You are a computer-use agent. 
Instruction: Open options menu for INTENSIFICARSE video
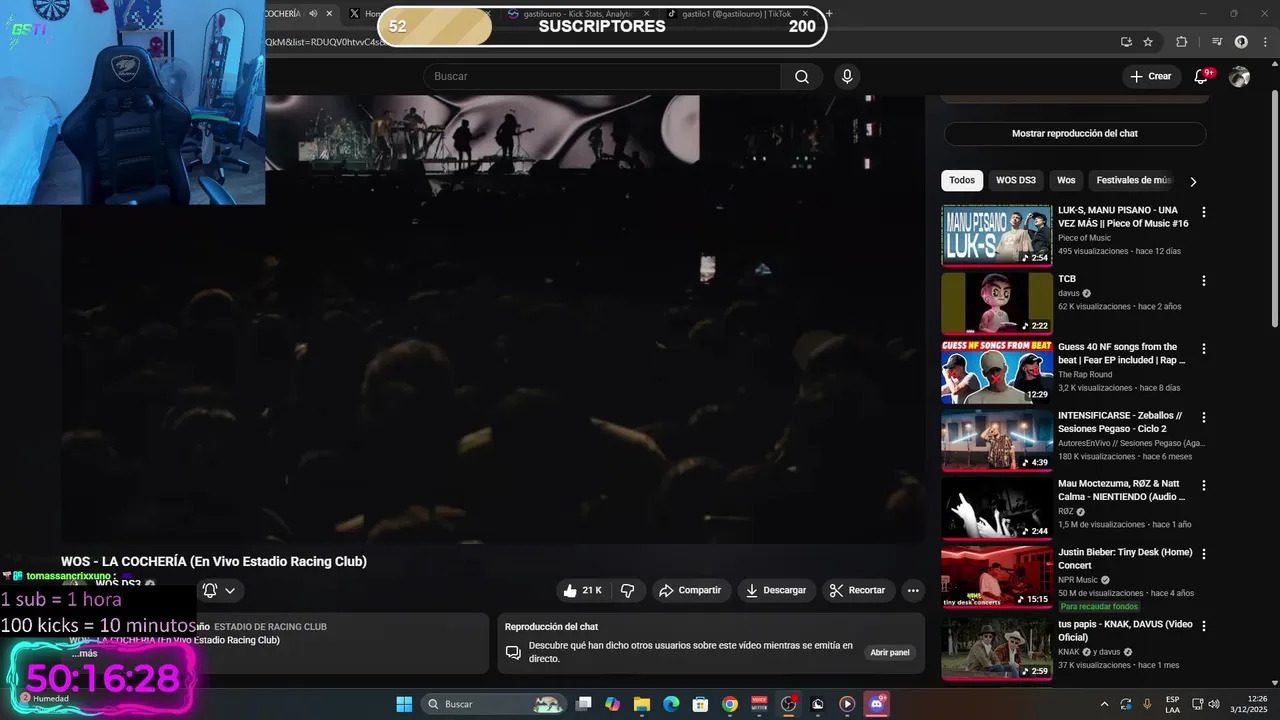pos(1204,417)
